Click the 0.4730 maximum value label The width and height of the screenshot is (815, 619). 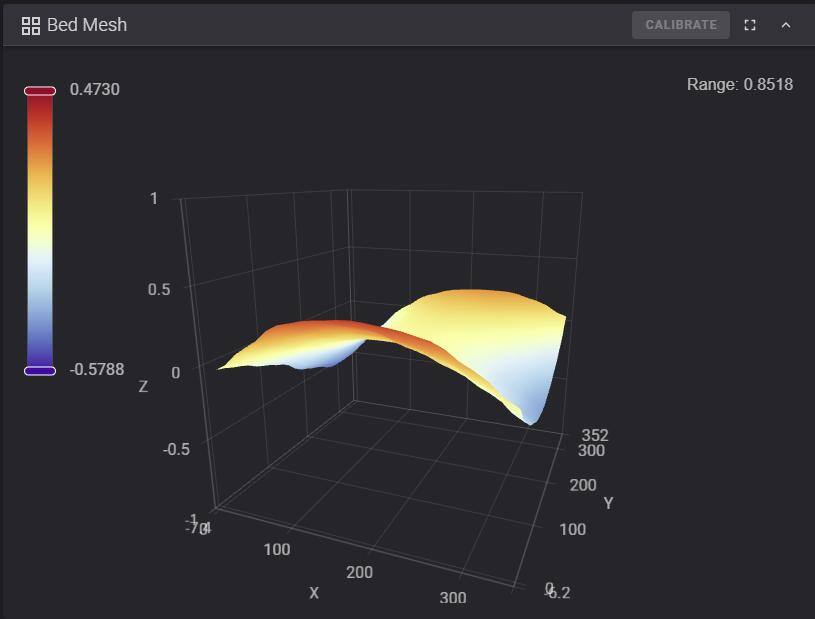point(94,89)
